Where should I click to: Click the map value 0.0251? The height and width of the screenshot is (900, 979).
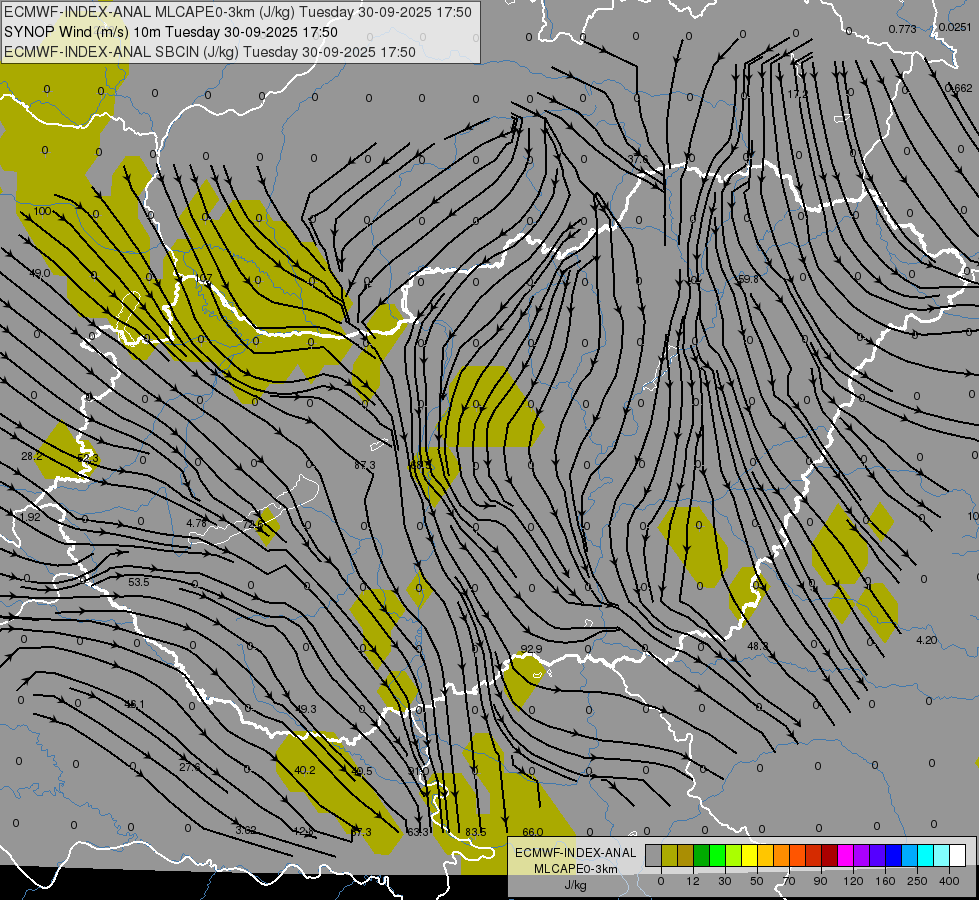[955, 27]
